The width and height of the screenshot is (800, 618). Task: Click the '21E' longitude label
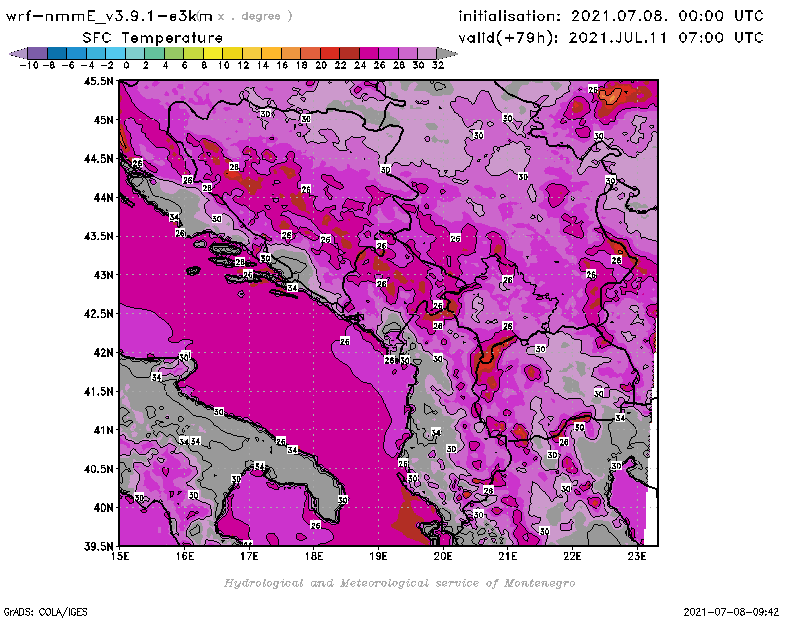[x=508, y=556]
